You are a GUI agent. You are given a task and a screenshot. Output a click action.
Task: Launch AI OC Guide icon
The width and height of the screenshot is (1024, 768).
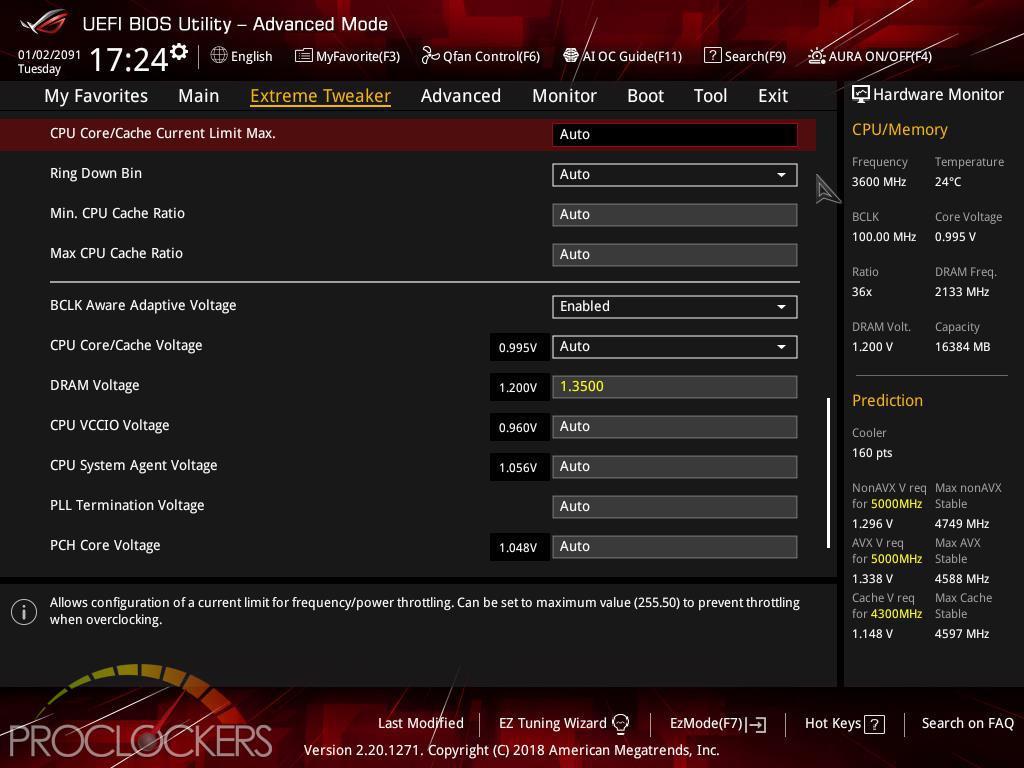(x=571, y=56)
